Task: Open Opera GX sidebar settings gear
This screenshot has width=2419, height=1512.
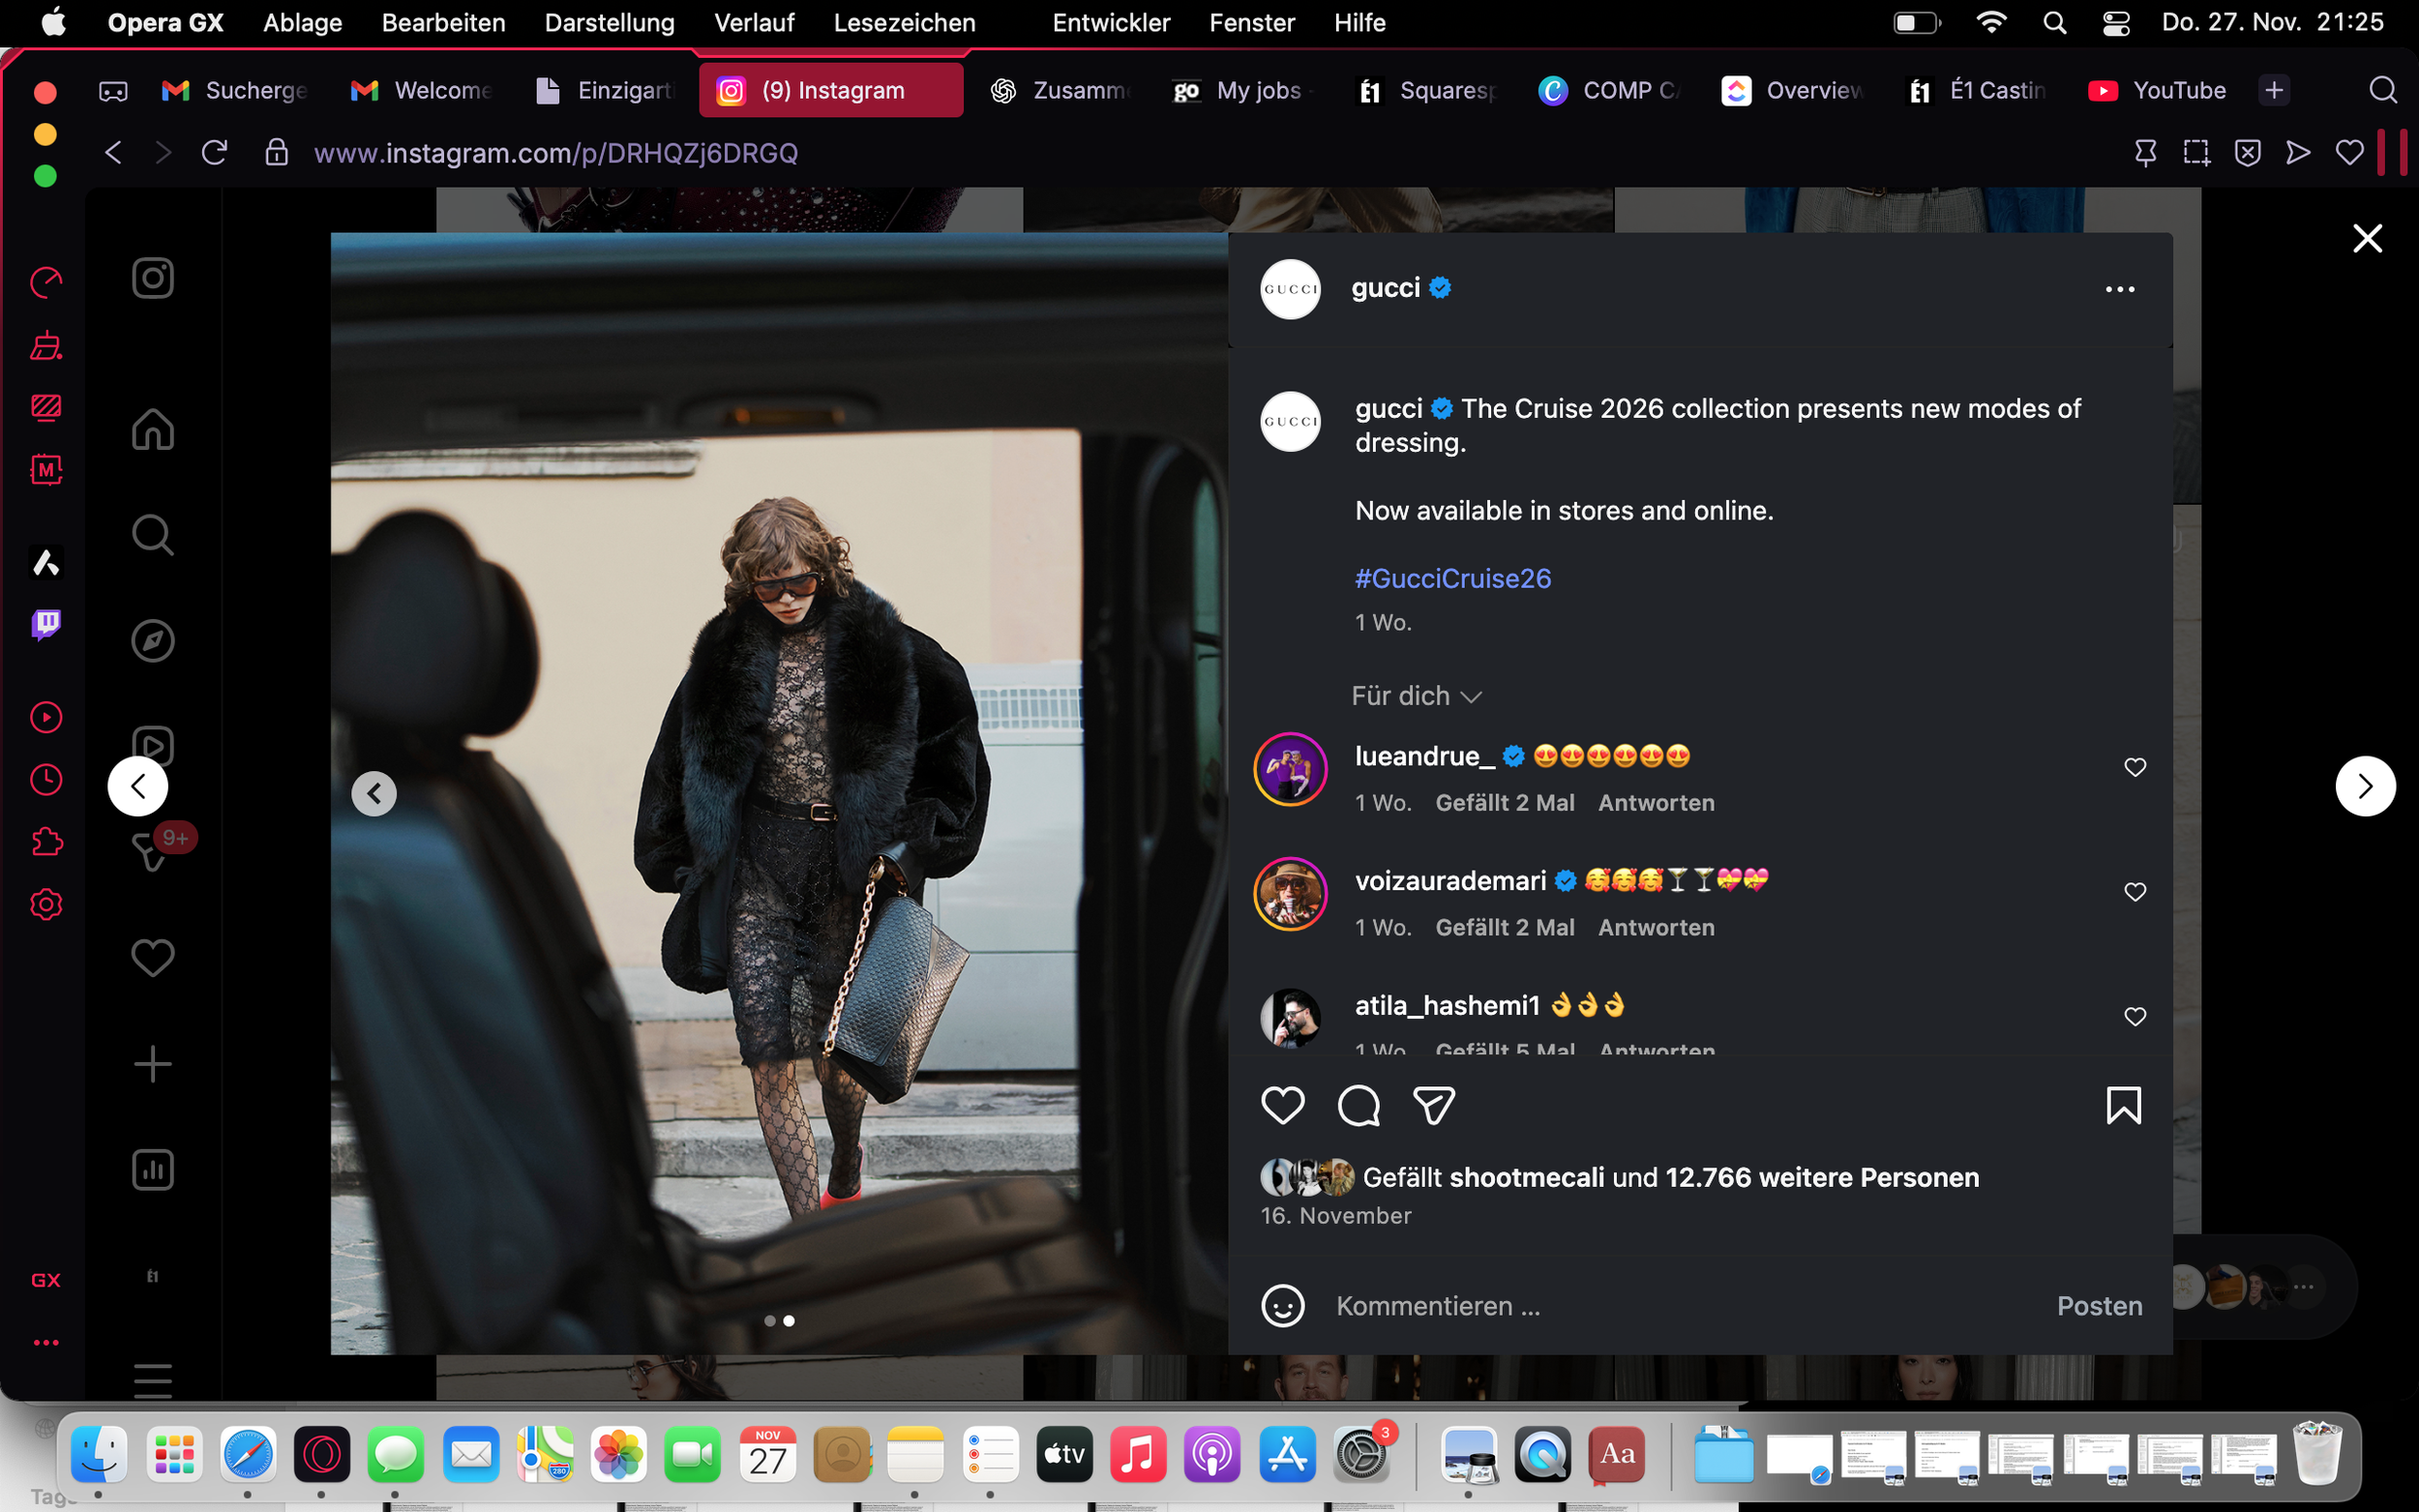Action: pyautogui.click(x=46, y=904)
